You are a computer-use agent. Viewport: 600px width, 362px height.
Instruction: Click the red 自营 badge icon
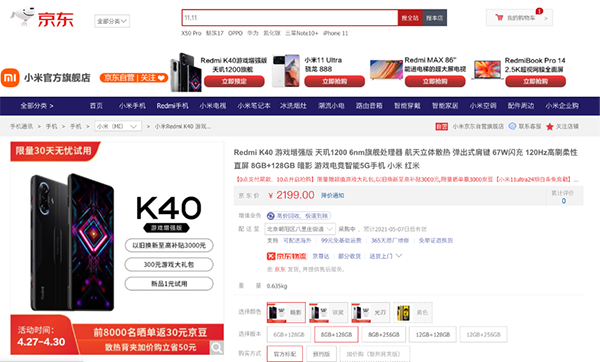441,126
